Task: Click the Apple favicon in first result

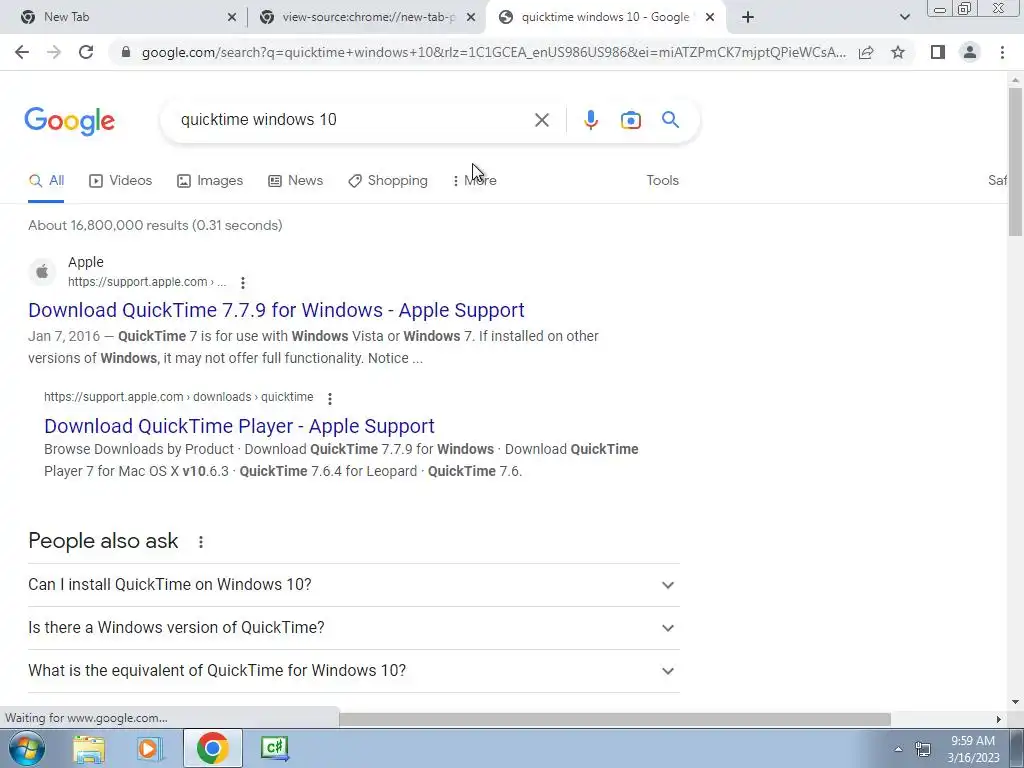Action: click(x=42, y=272)
